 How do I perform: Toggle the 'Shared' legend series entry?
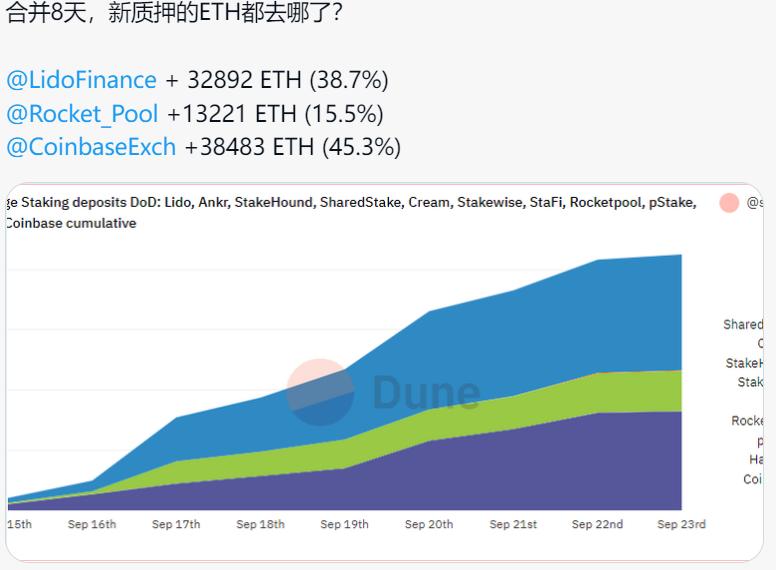click(x=743, y=325)
